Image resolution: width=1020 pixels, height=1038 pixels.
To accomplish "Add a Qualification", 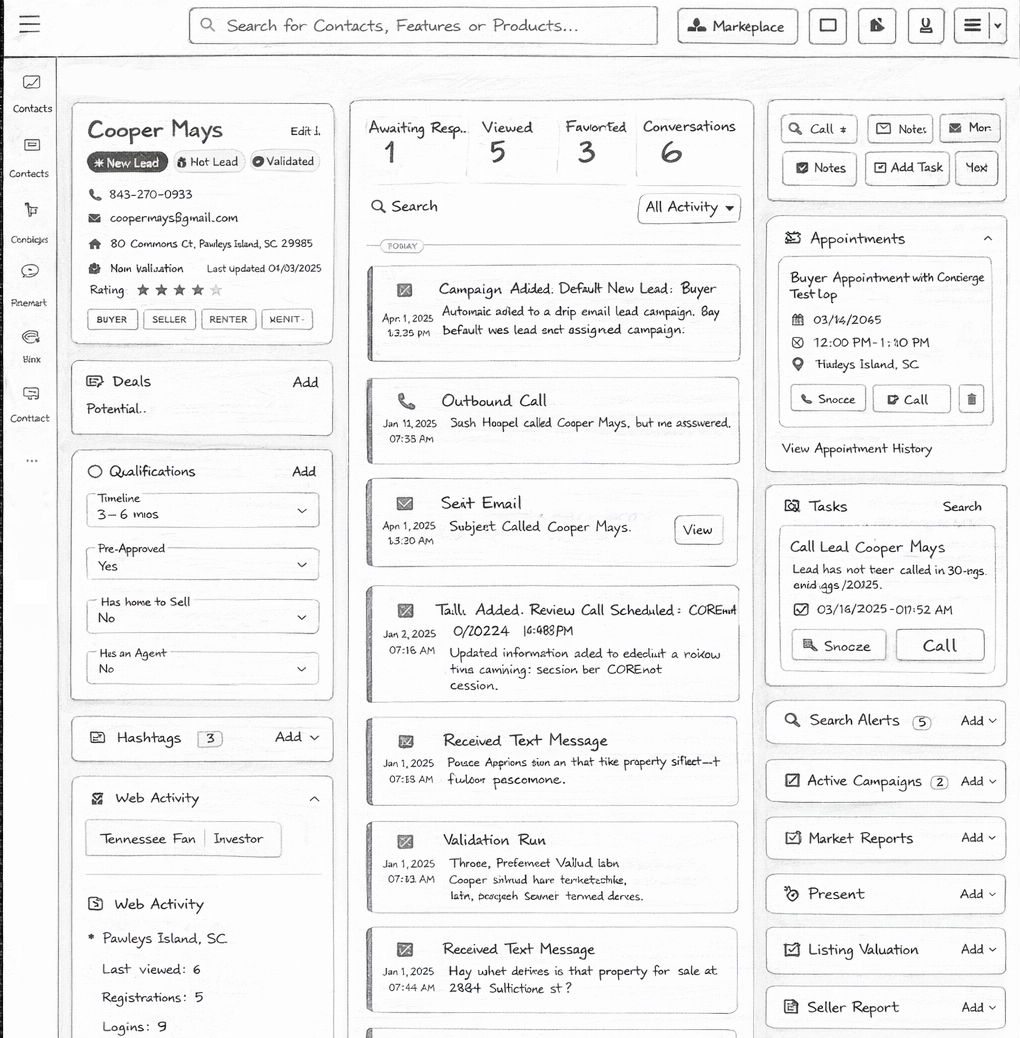I will [304, 471].
